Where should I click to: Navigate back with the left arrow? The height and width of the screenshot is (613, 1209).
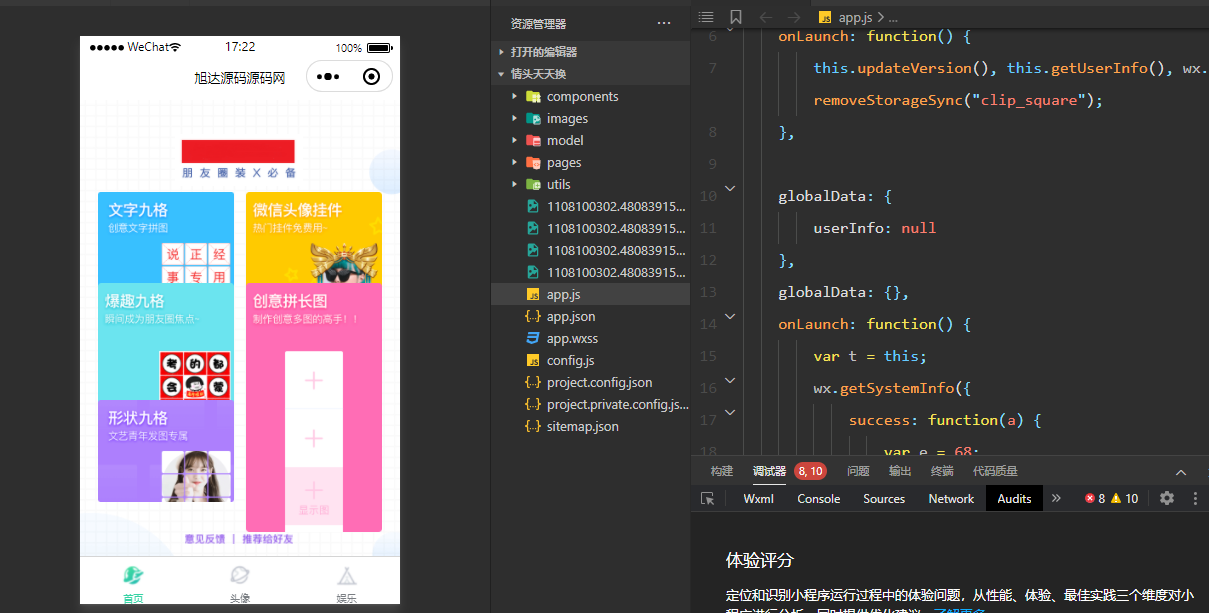(x=766, y=17)
